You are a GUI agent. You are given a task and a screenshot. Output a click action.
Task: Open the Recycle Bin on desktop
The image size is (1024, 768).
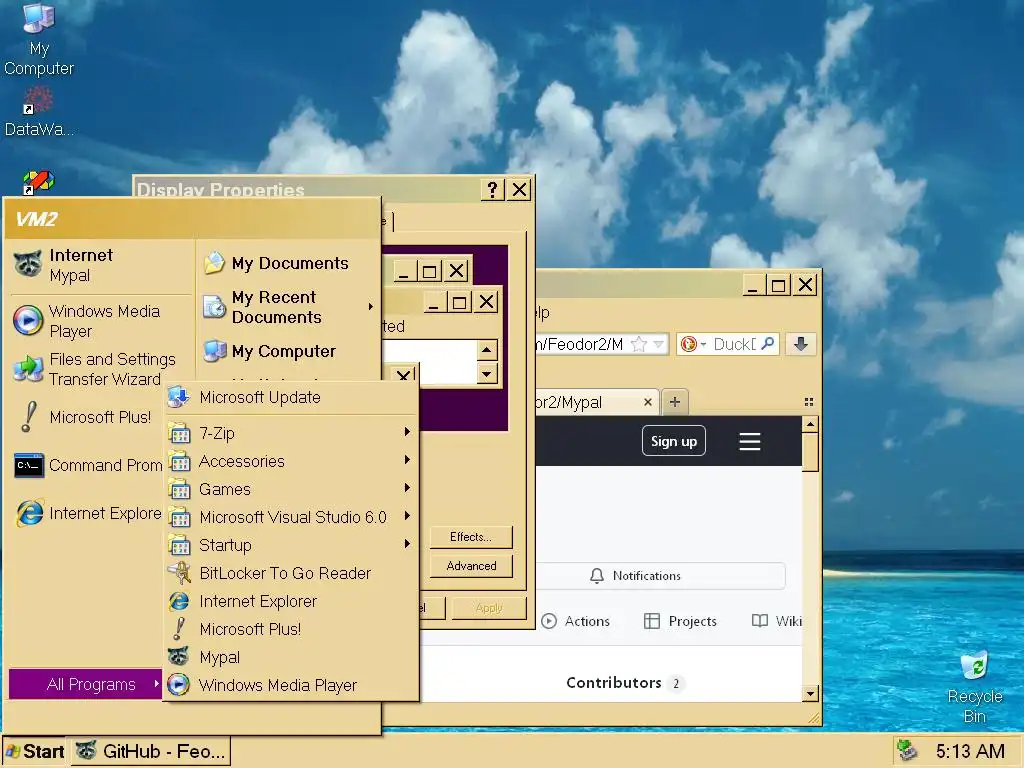point(974,687)
